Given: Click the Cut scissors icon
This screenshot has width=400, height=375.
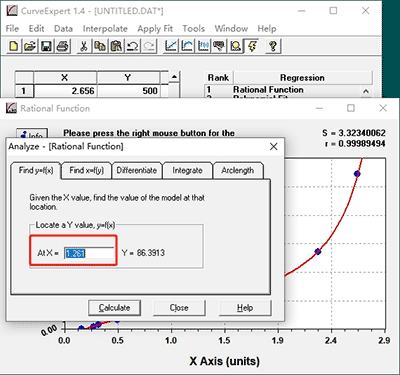Looking at the screenshot, I should coord(83,46).
